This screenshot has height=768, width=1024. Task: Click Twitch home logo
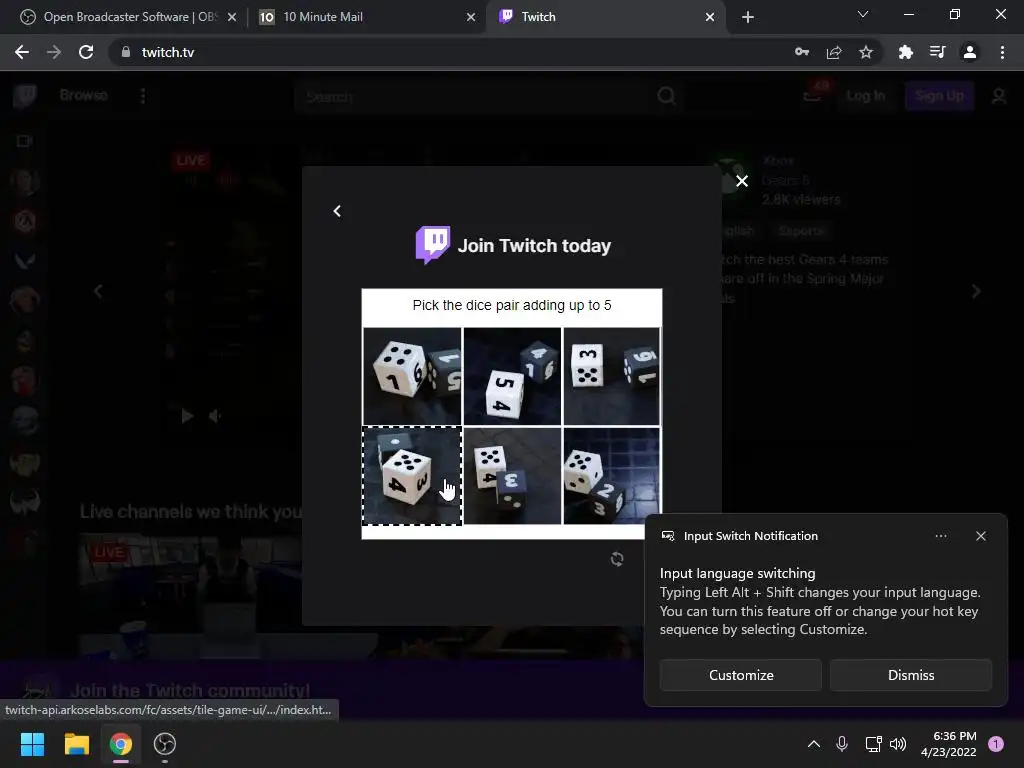[25, 96]
